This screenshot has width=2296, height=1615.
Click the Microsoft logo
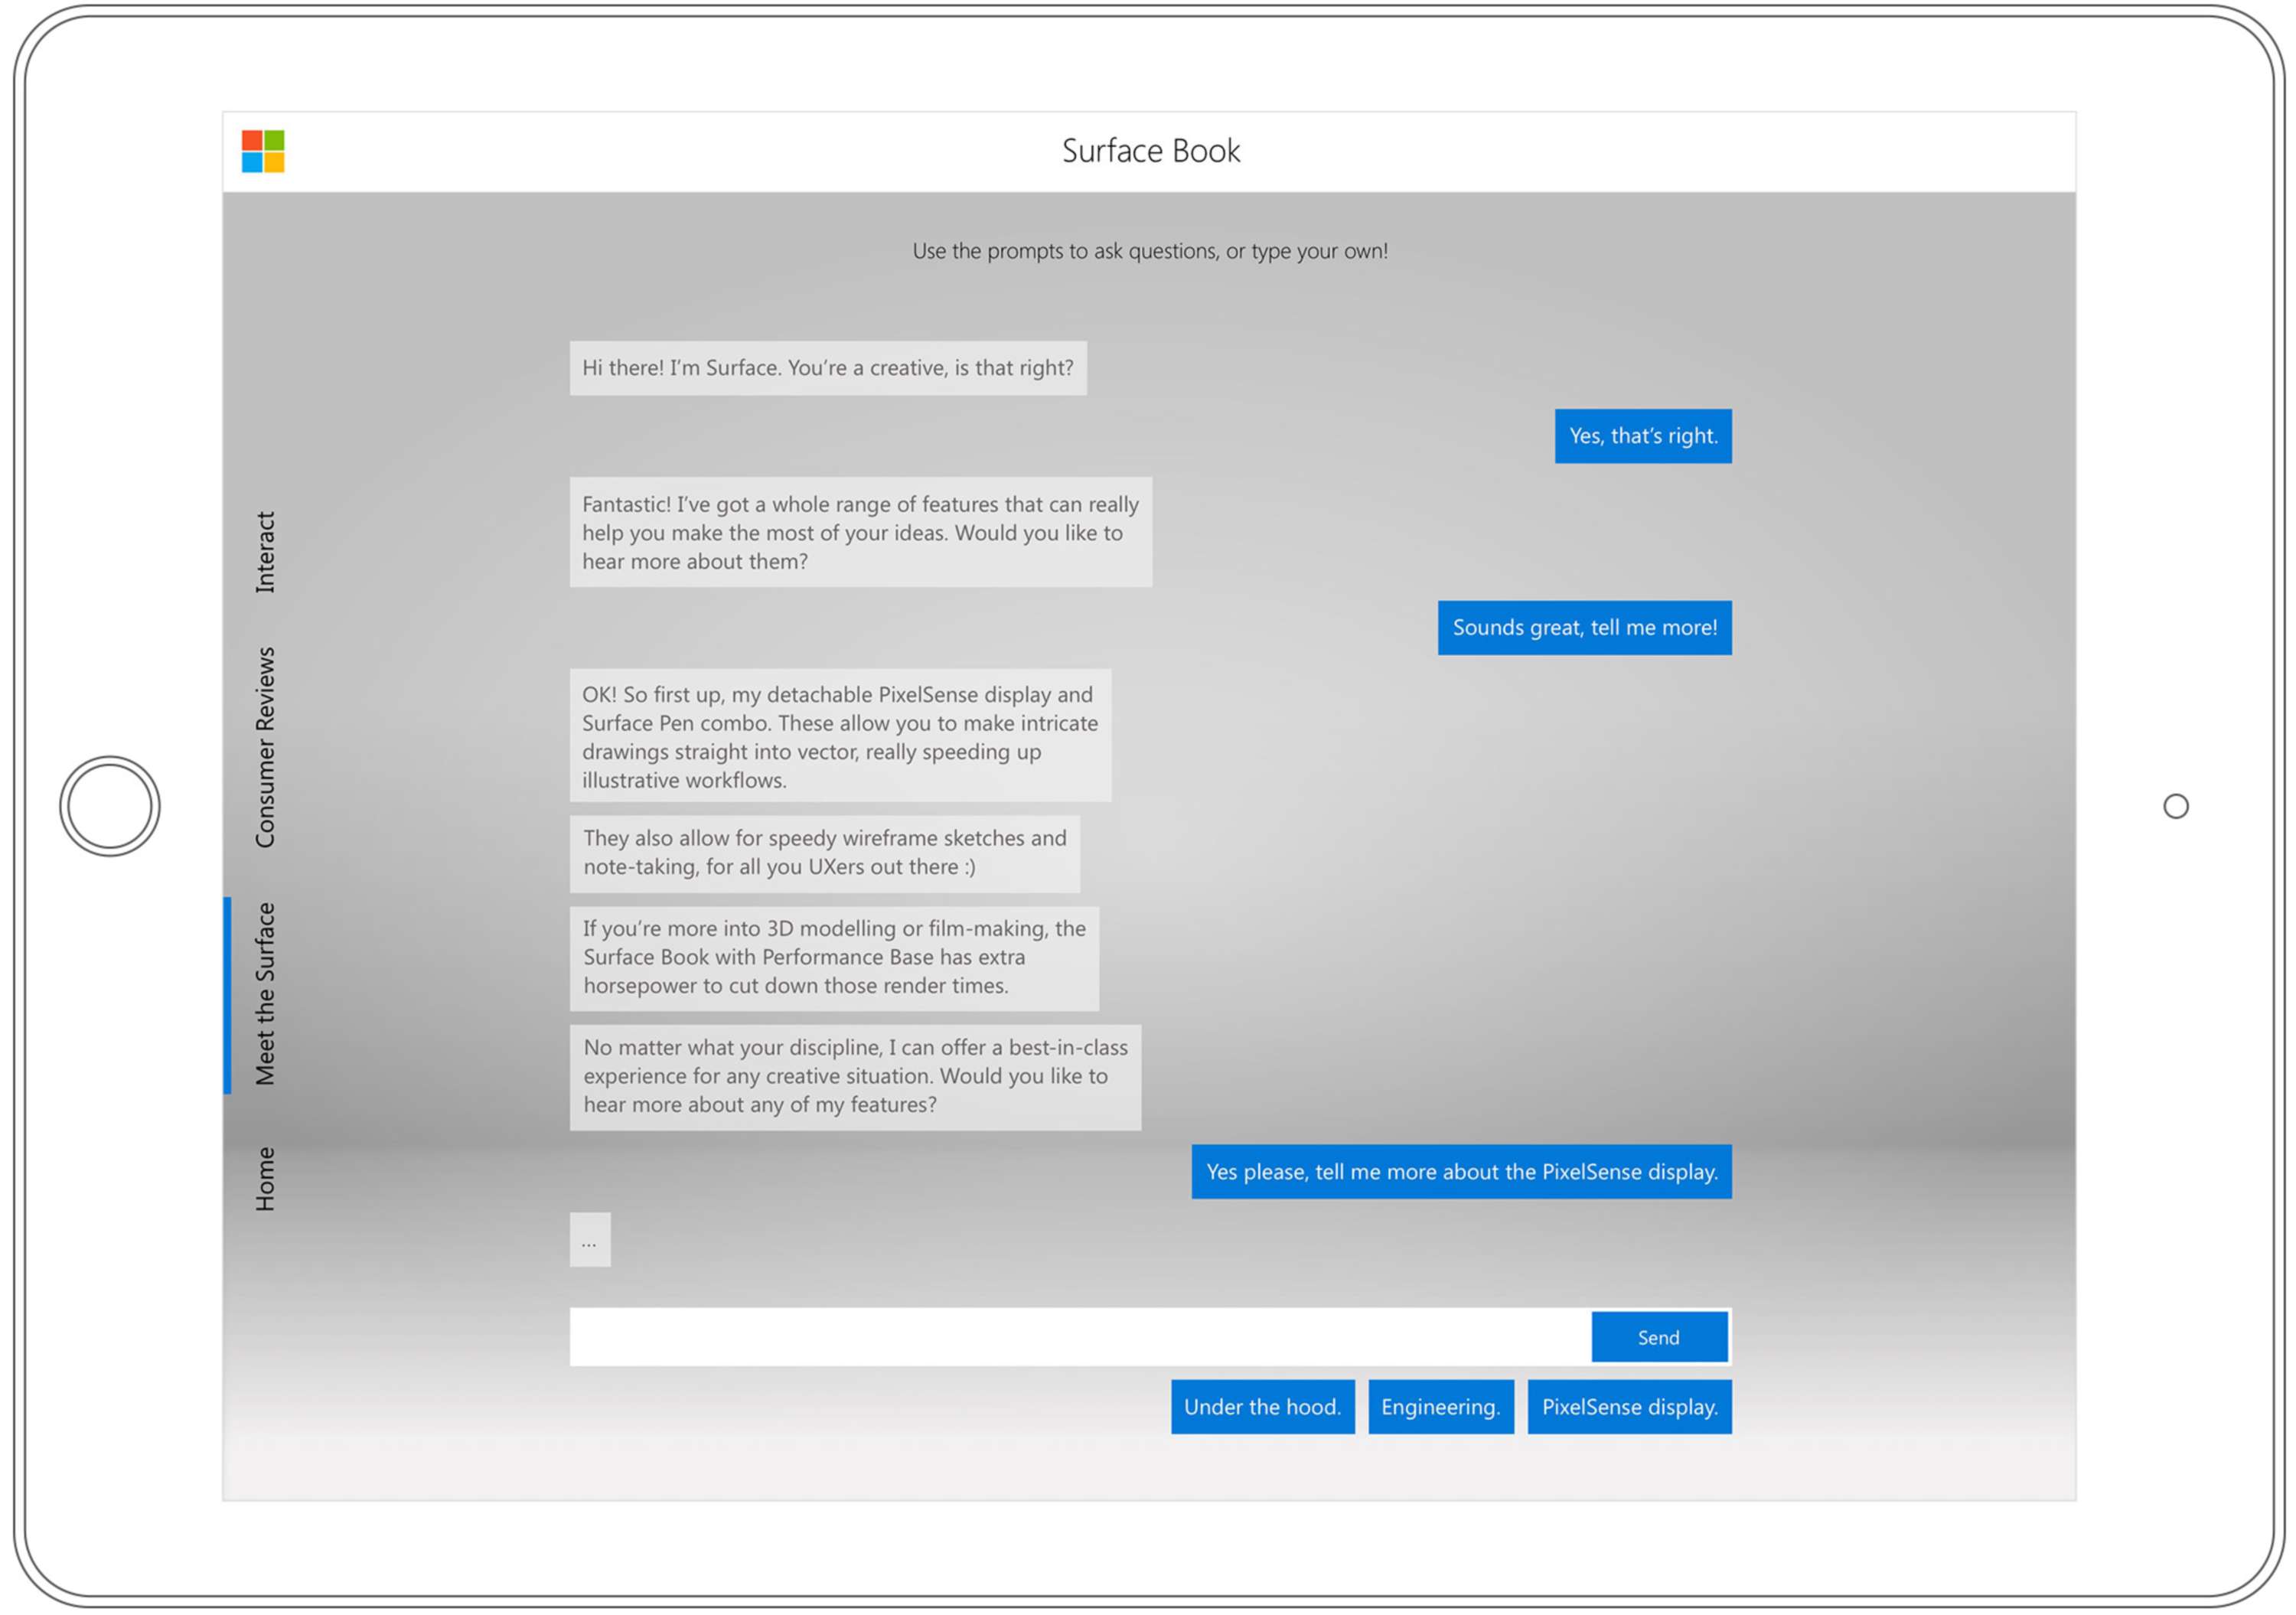(x=263, y=151)
